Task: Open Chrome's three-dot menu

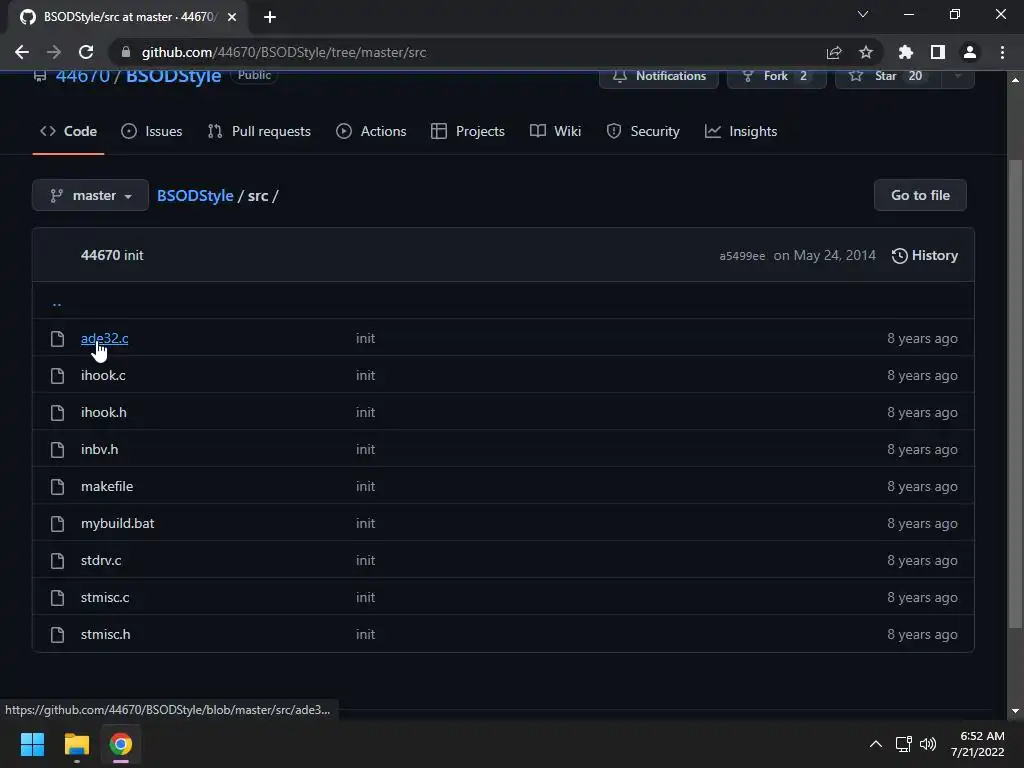Action: coord(1002,52)
